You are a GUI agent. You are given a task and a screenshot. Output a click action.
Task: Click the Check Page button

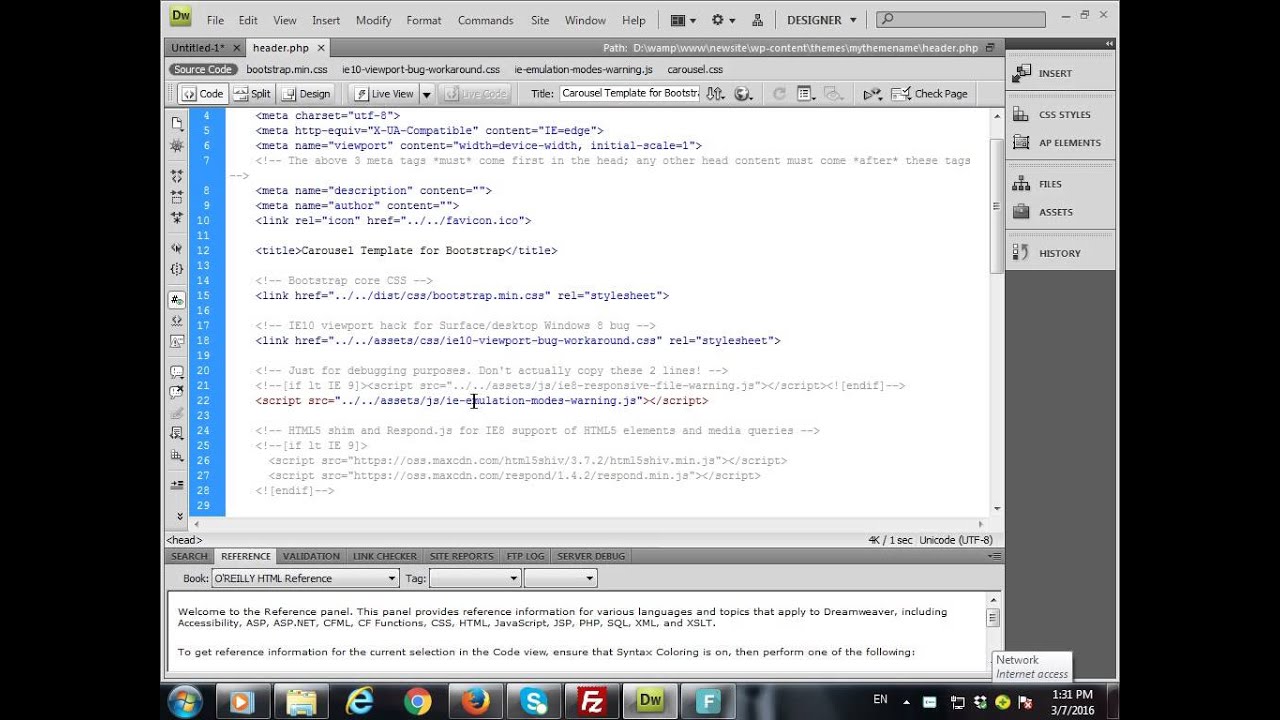click(x=930, y=93)
